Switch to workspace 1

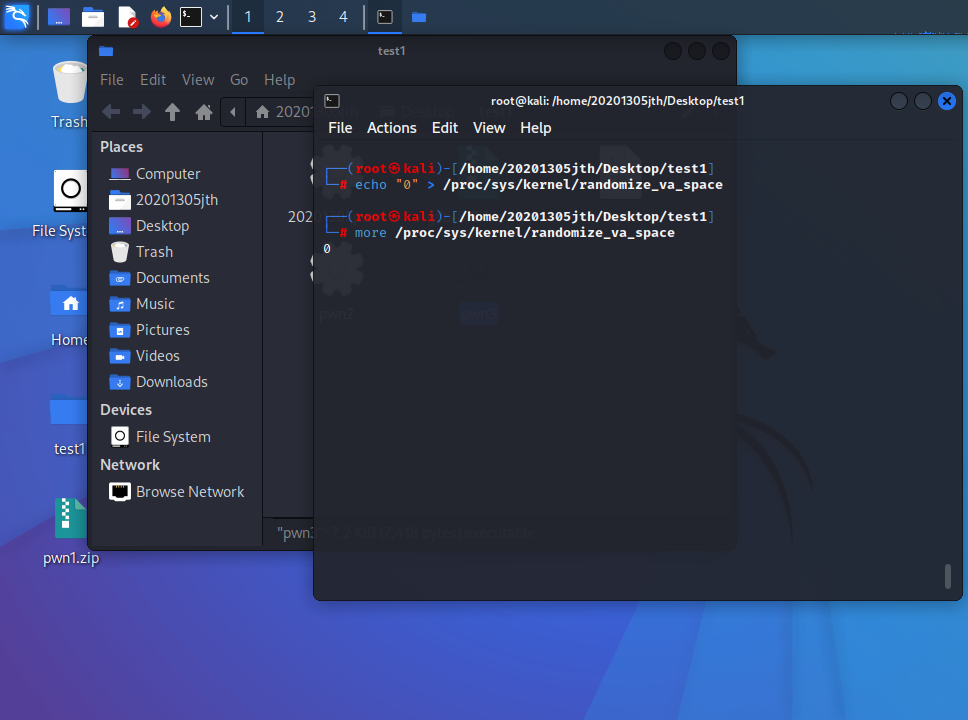tap(248, 17)
